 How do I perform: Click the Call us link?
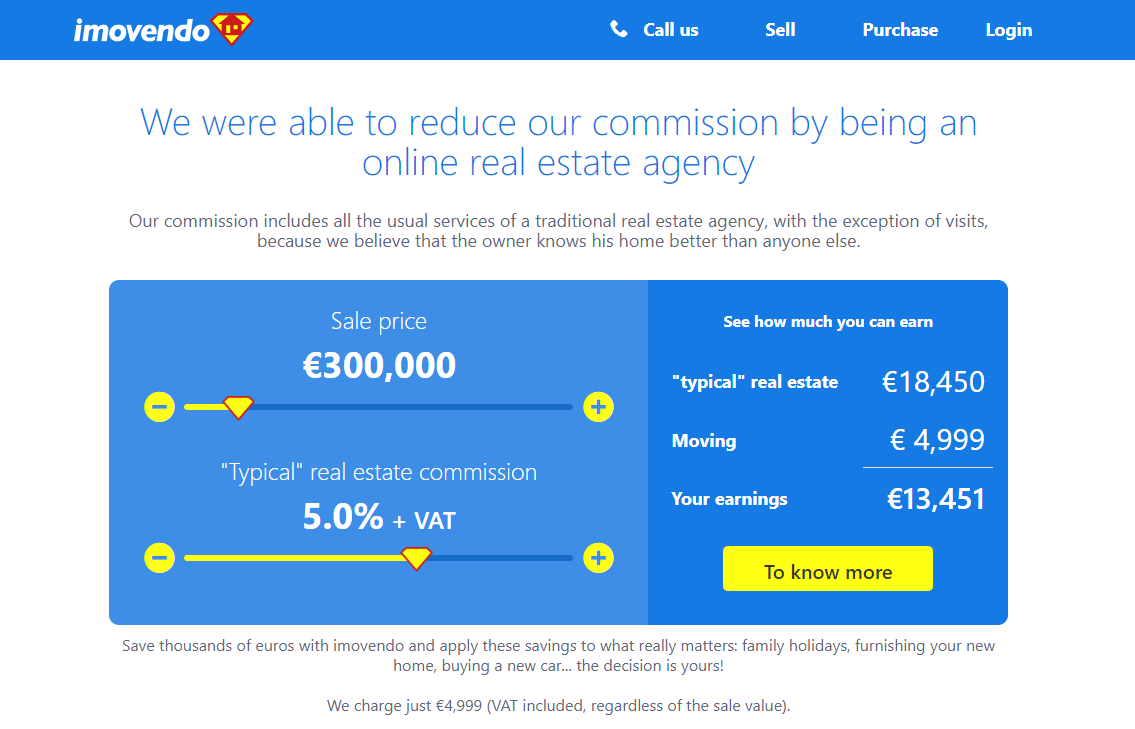click(670, 30)
